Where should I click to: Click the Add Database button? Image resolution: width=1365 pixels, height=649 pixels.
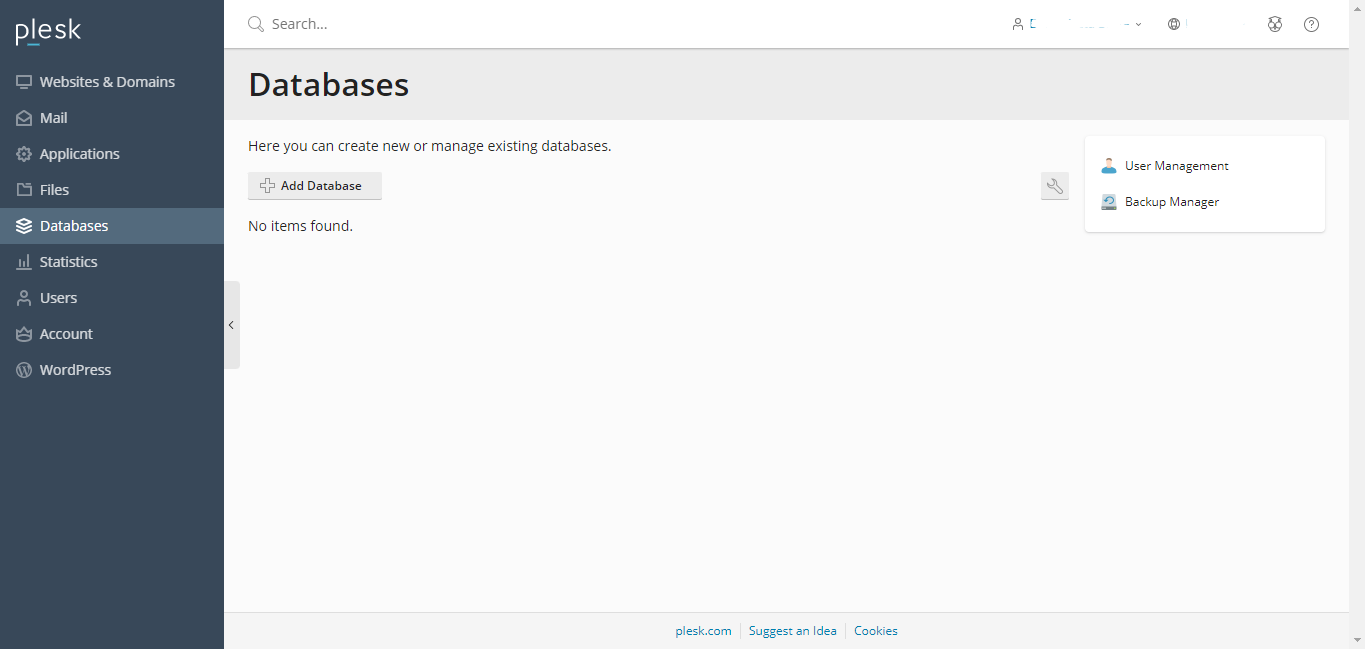315,186
